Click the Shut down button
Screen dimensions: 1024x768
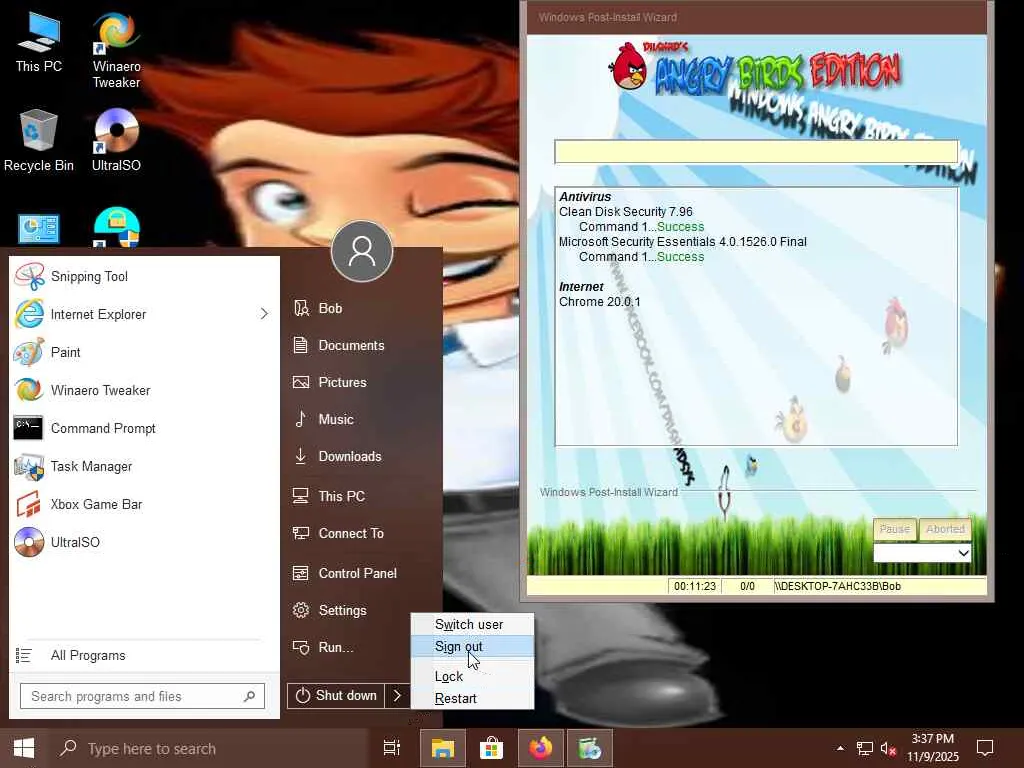336,696
